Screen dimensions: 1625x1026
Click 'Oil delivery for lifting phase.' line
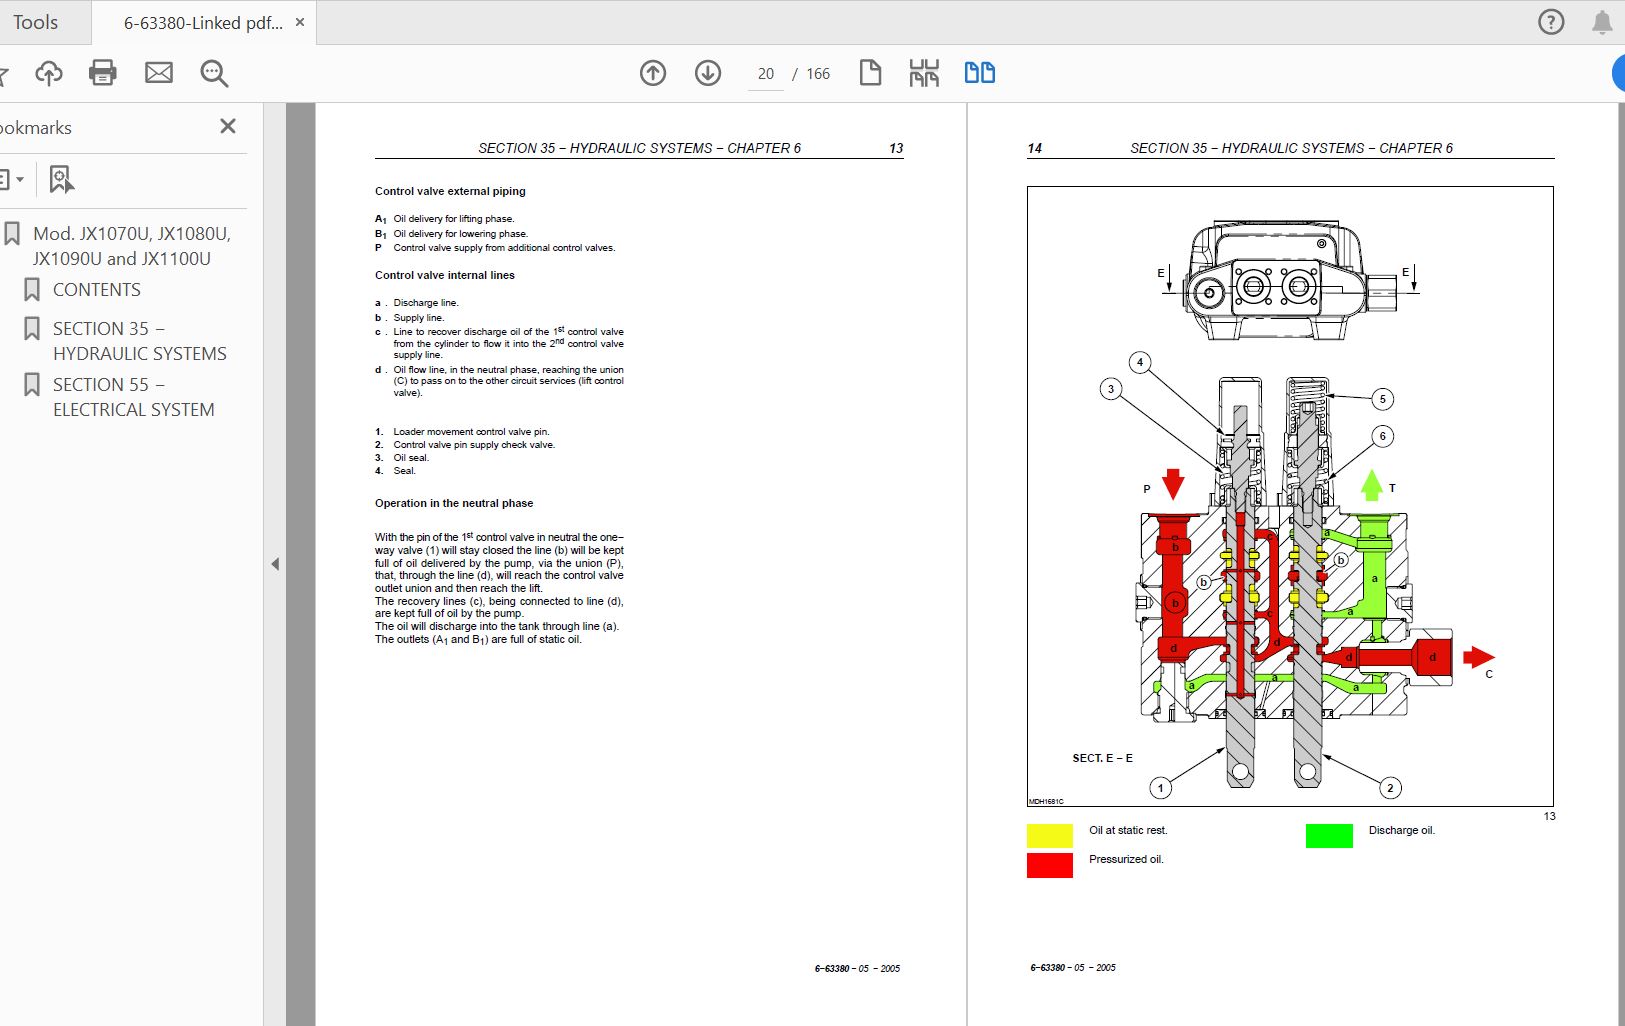454,219
